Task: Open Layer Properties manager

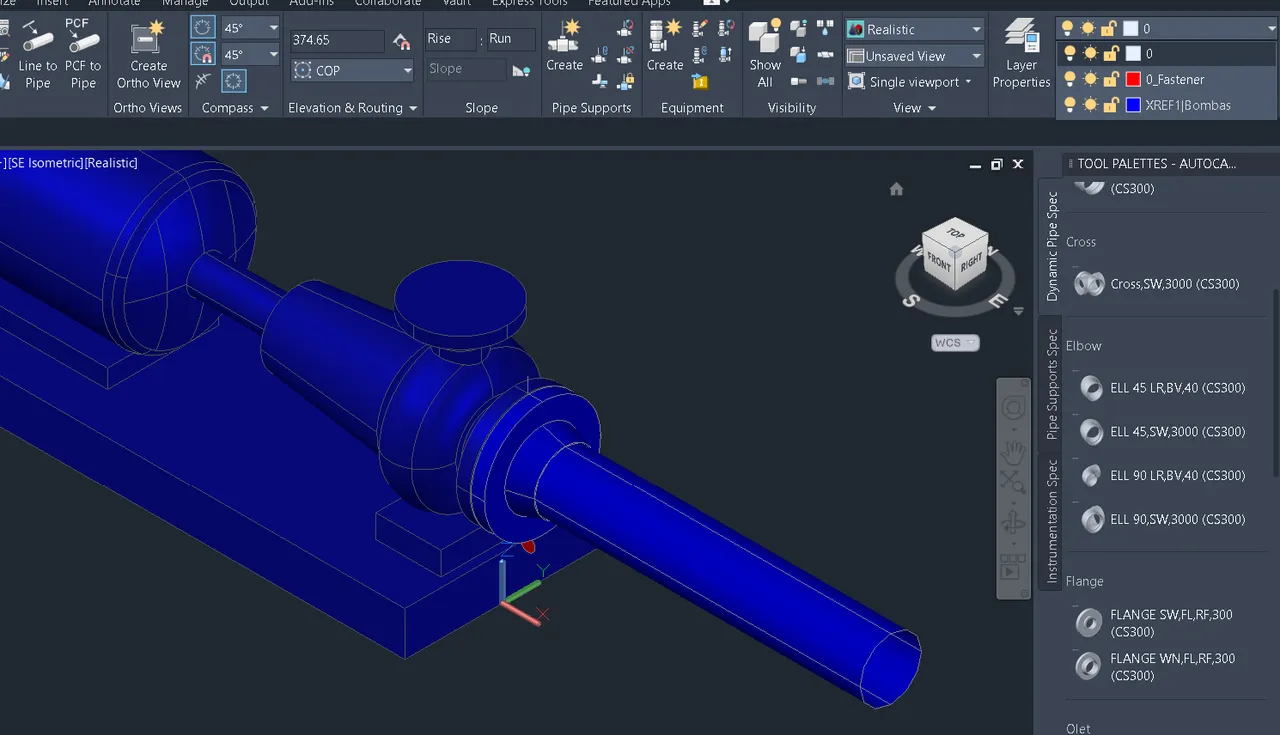Action: pyautogui.click(x=1021, y=55)
